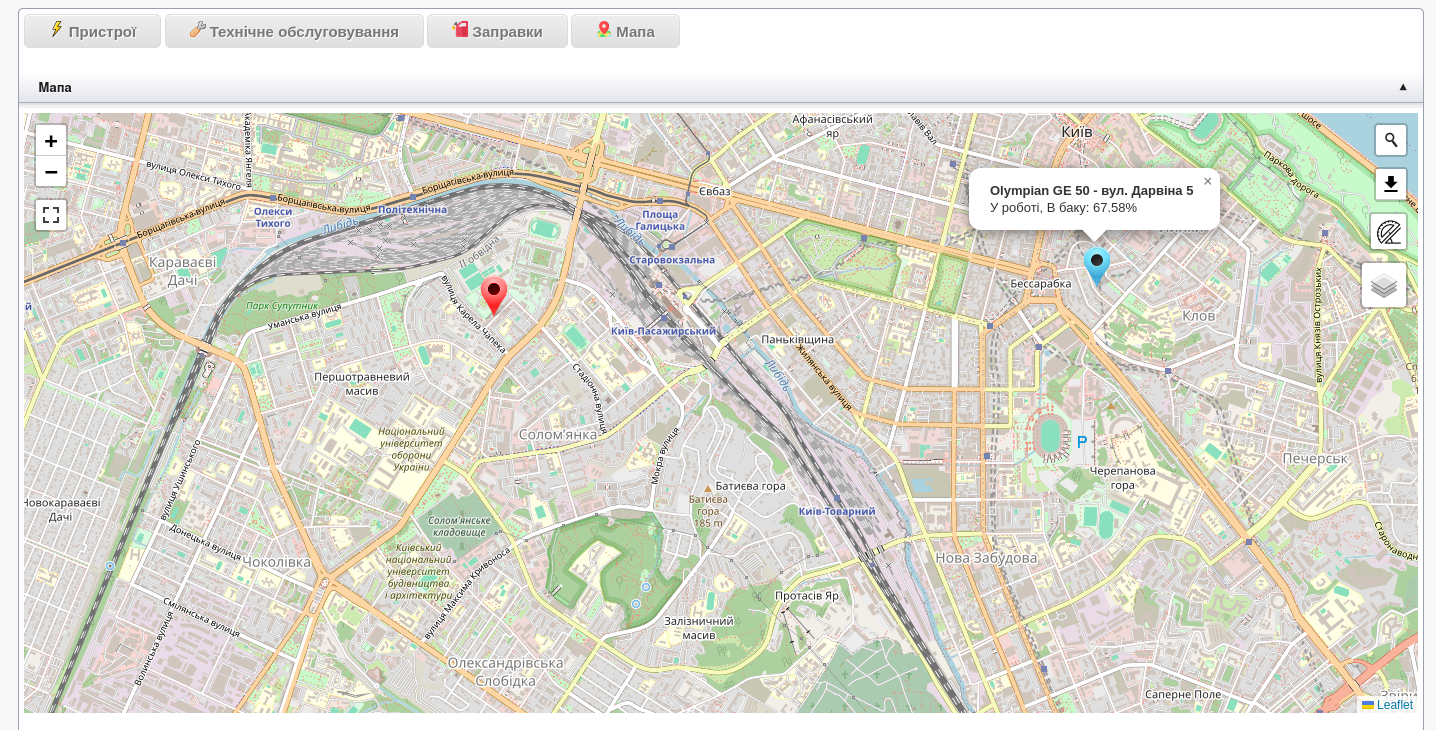Enter fullscreen map view
This screenshot has height=730, width=1436.
tap(51, 215)
